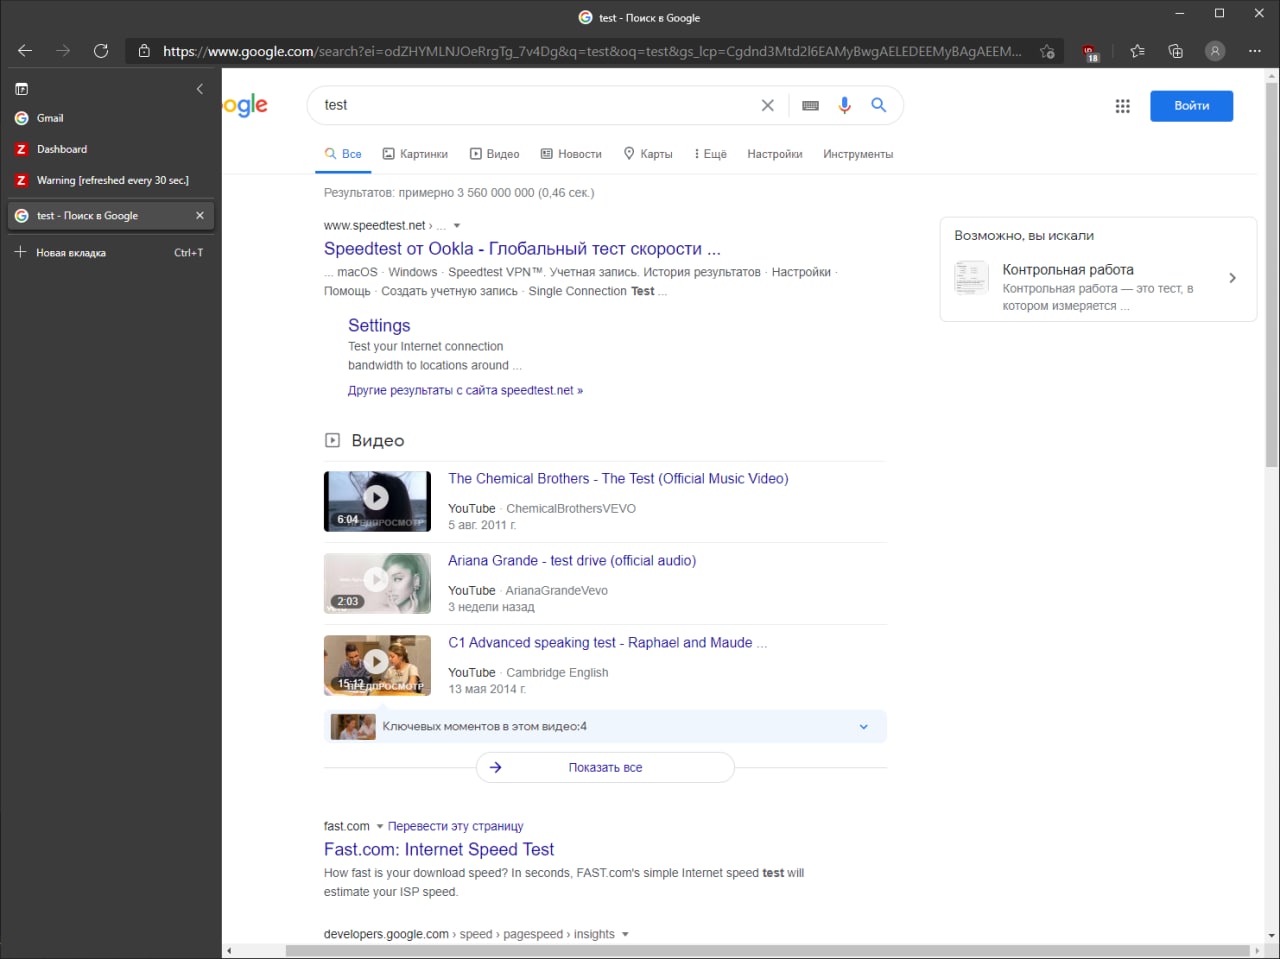Open the Favorites list
Screen dimensions: 1280x959
pyautogui.click(x=1137, y=51)
